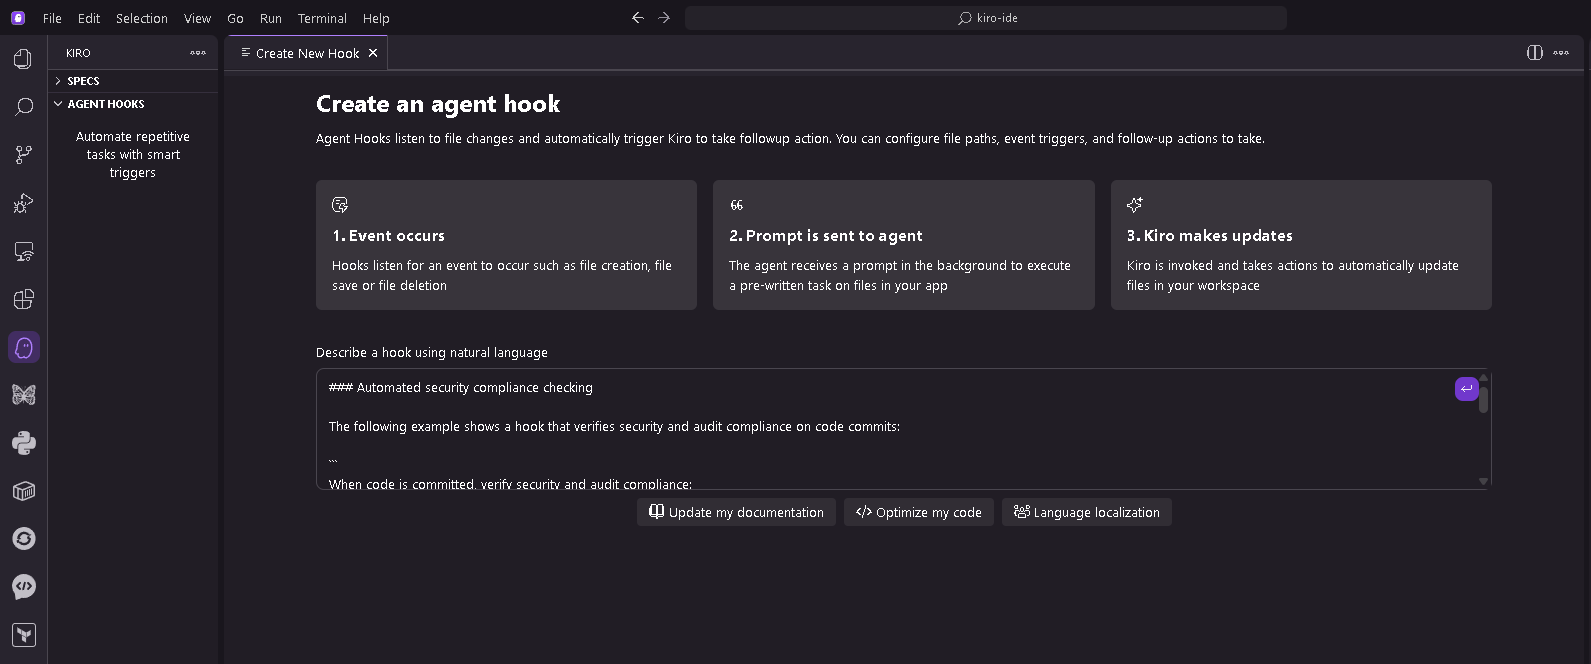Switch to the Create New Hook tab
Viewport: 1591px width, 664px height.
click(x=306, y=53)
